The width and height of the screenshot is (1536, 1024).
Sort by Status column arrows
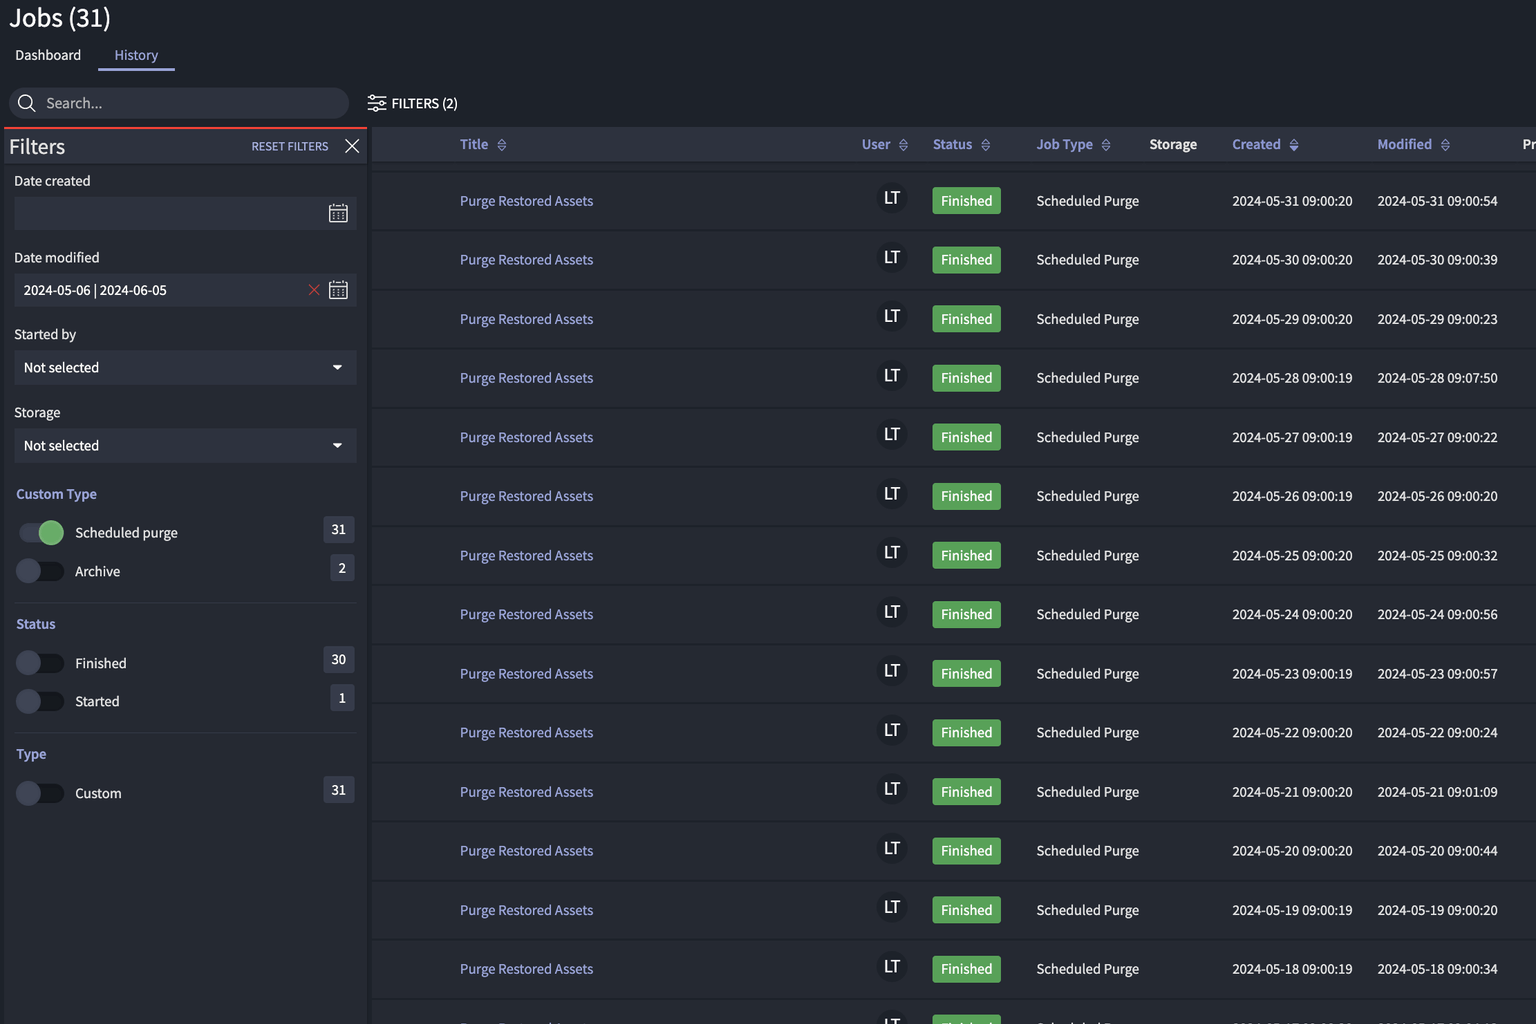[985, 145]
